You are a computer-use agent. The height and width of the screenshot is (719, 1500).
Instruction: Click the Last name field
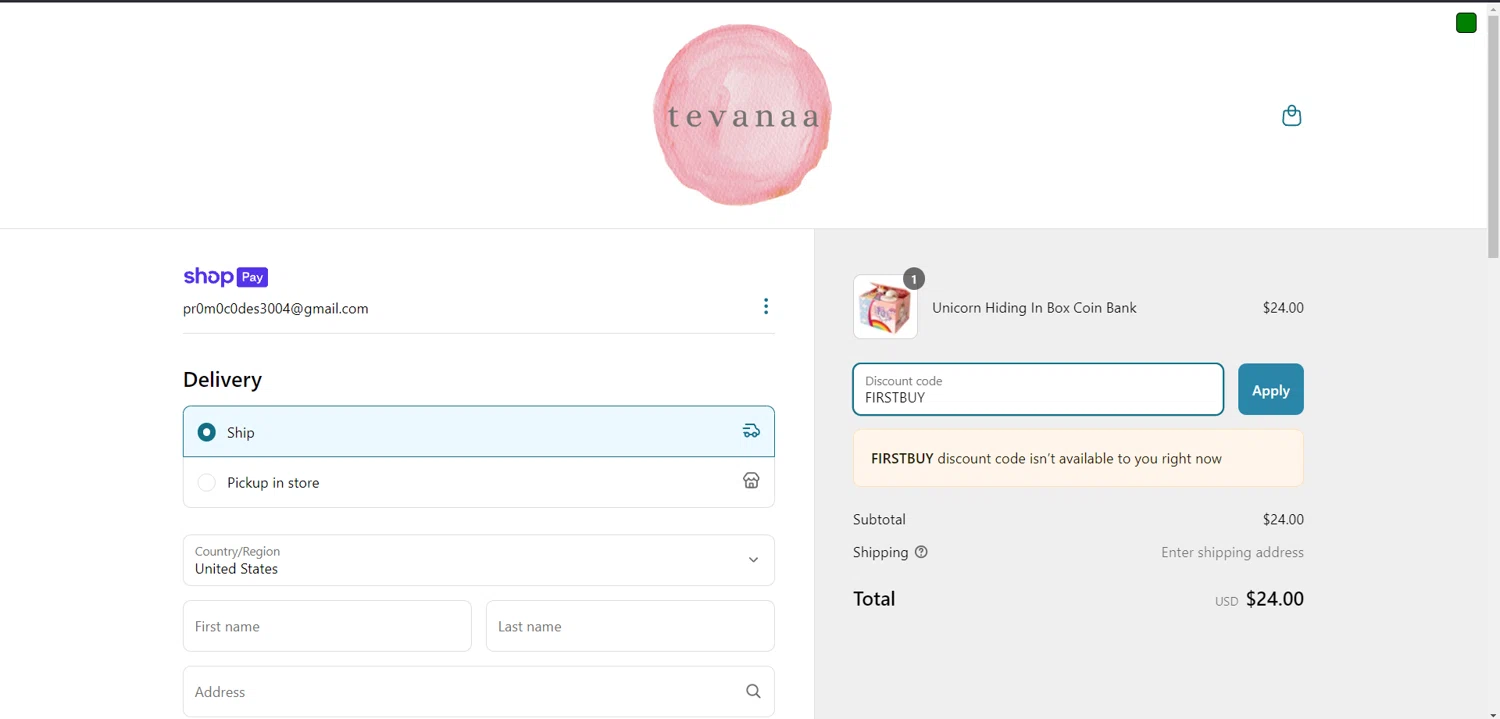click(x=630, y=626)
